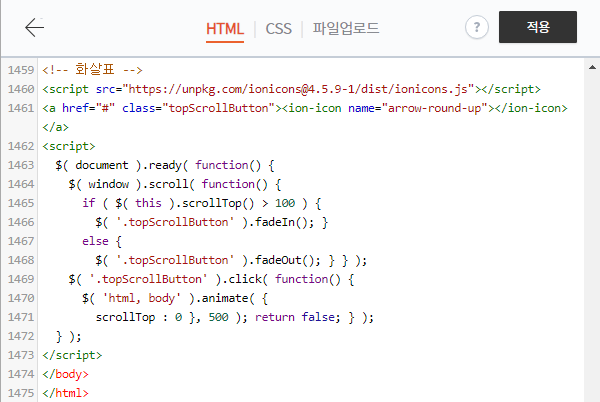Open the 파일업로드 tab
600x402 pixels.
click(346, 29)
